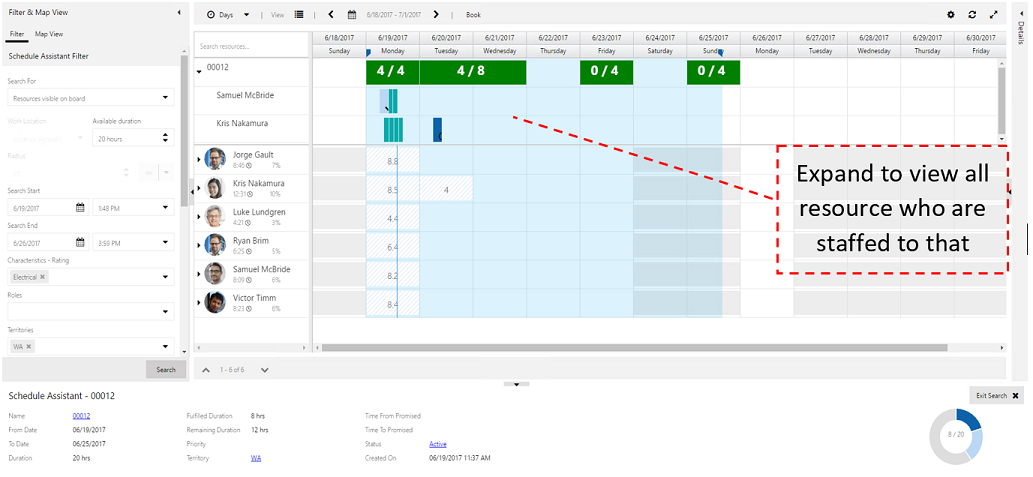Advance to the next date range
Viewport: 1033px width, 477px height.
436,15
